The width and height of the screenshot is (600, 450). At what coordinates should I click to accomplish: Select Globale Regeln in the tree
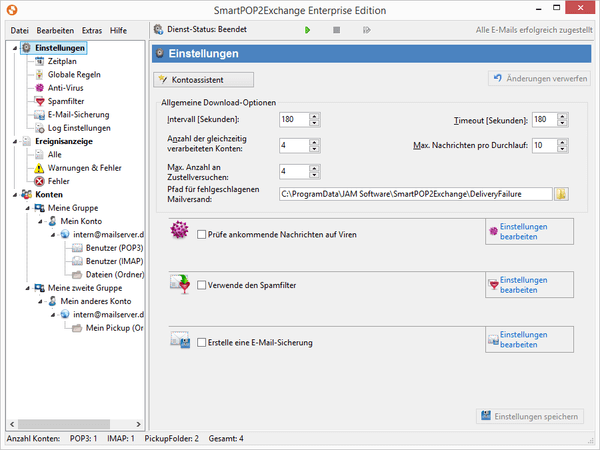[74, 75]
